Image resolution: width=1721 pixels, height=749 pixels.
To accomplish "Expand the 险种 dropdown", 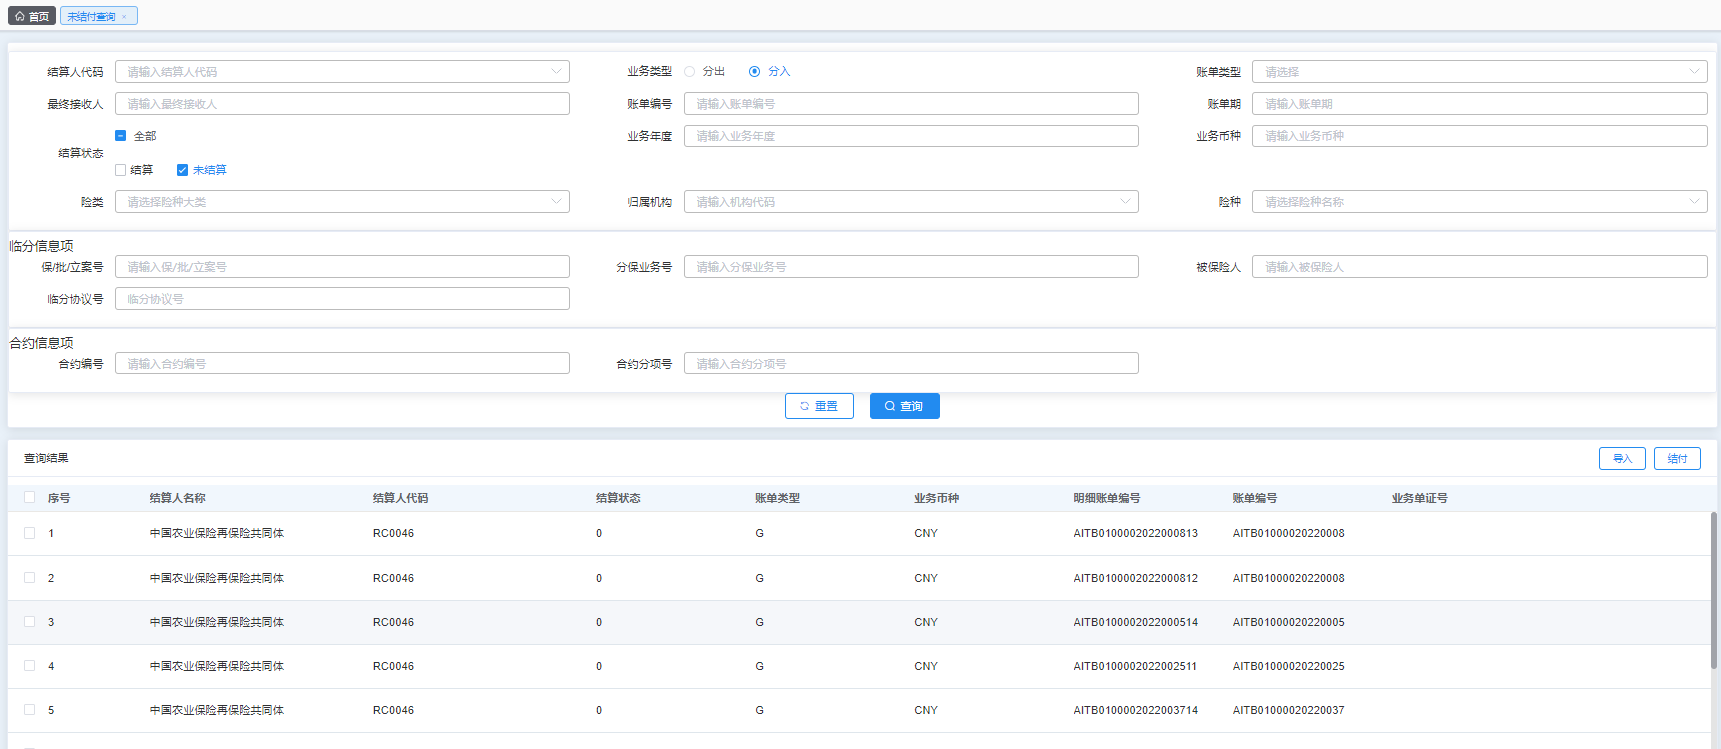I will pyautogui.click(x=1479, y=202).
